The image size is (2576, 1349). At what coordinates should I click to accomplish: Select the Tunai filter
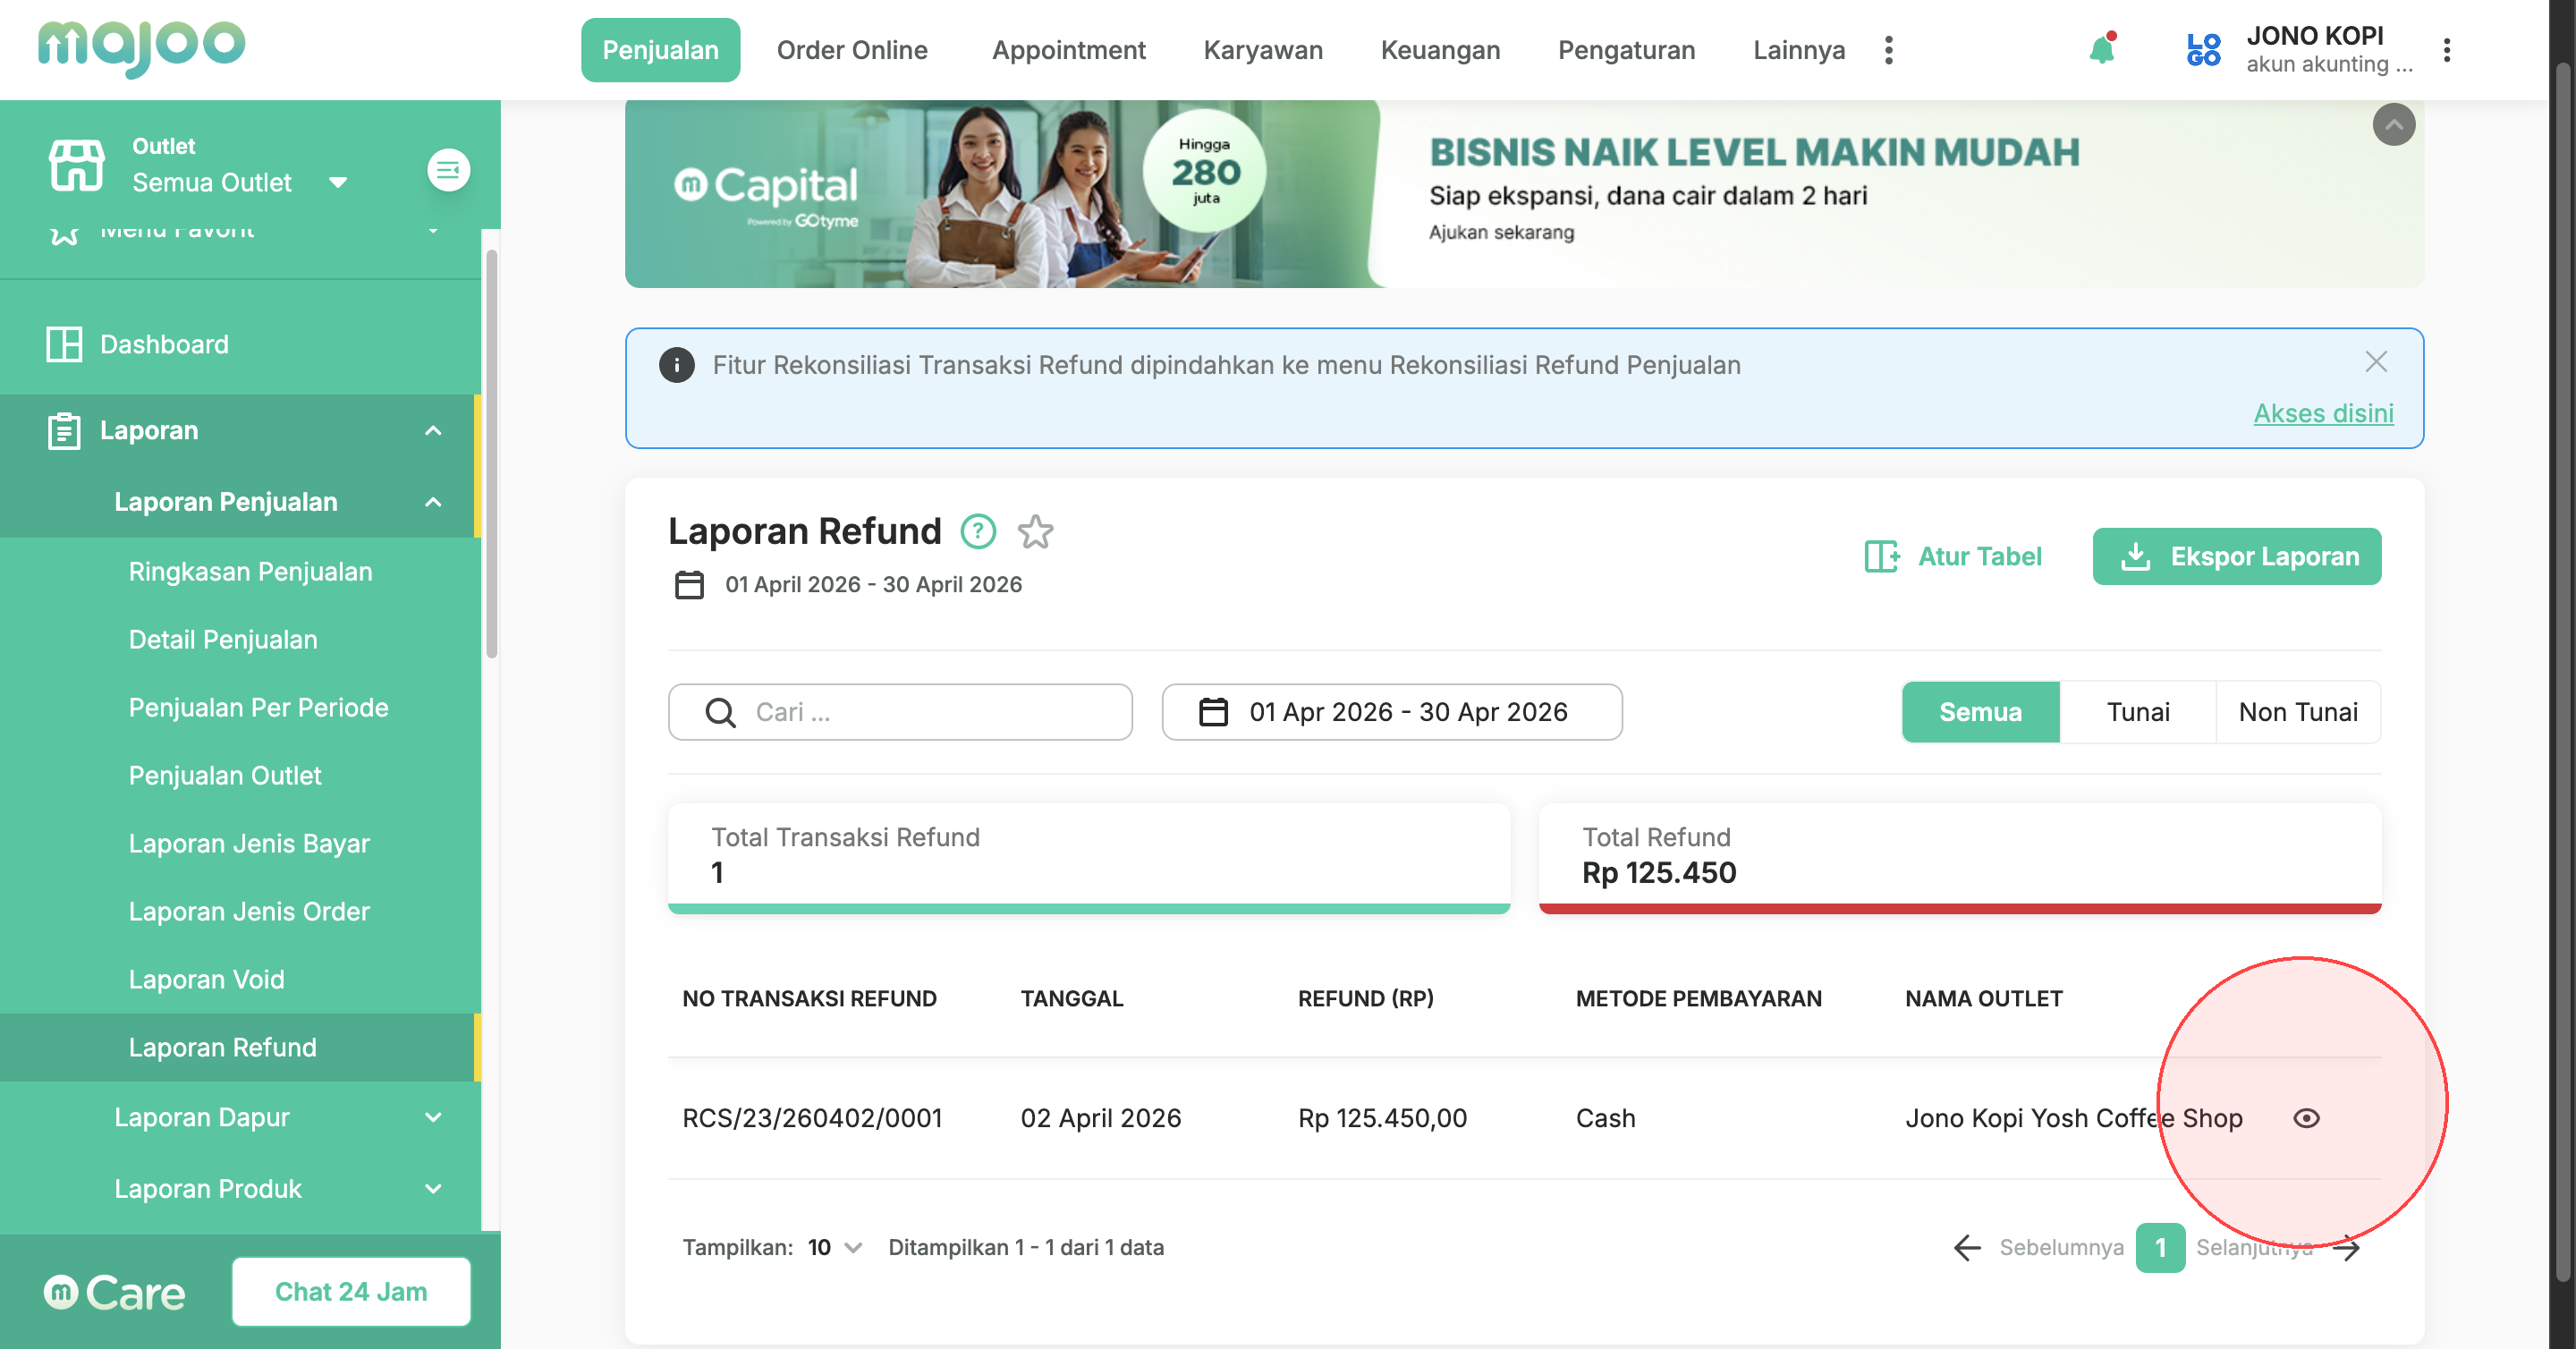point(2137,712)
